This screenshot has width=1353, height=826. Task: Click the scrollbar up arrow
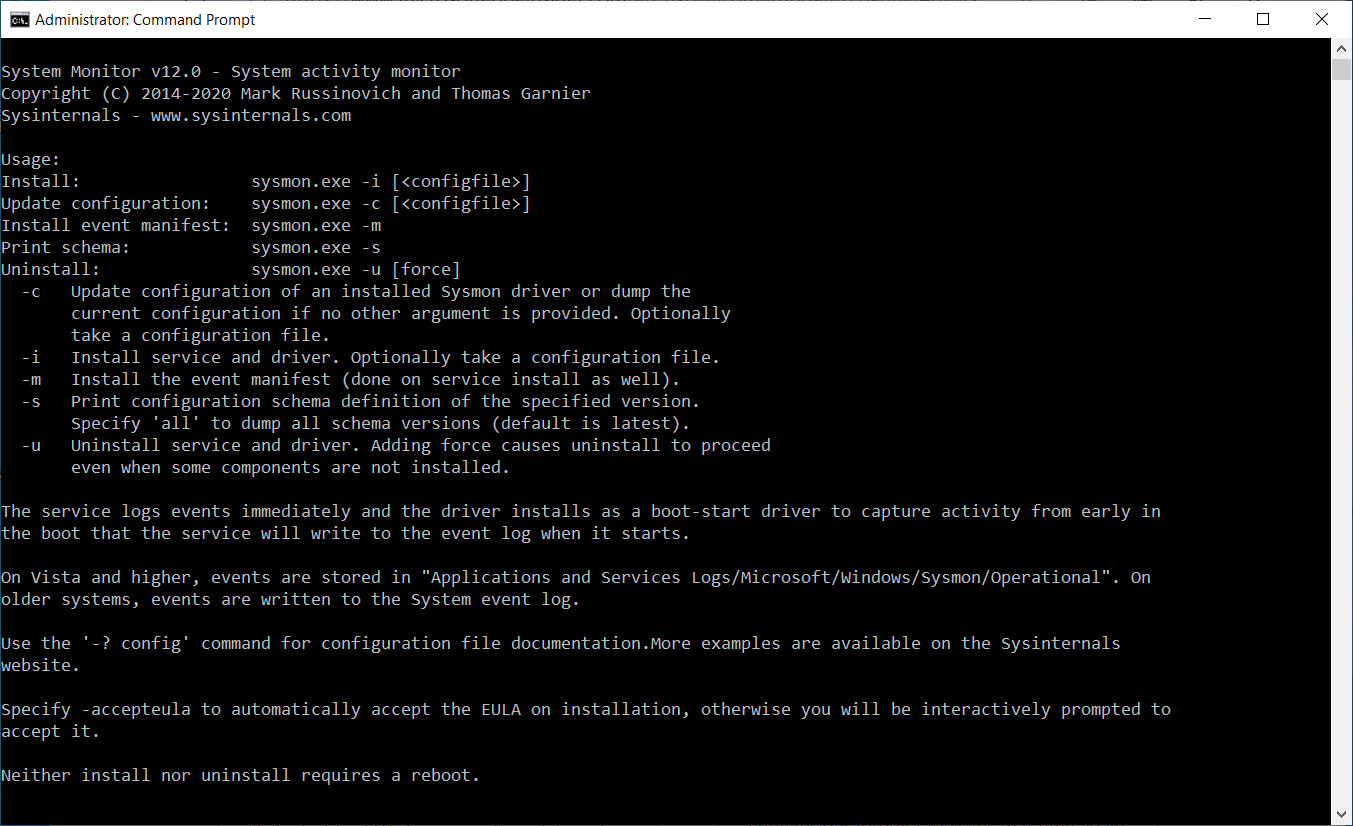[x=1342, y=48]
